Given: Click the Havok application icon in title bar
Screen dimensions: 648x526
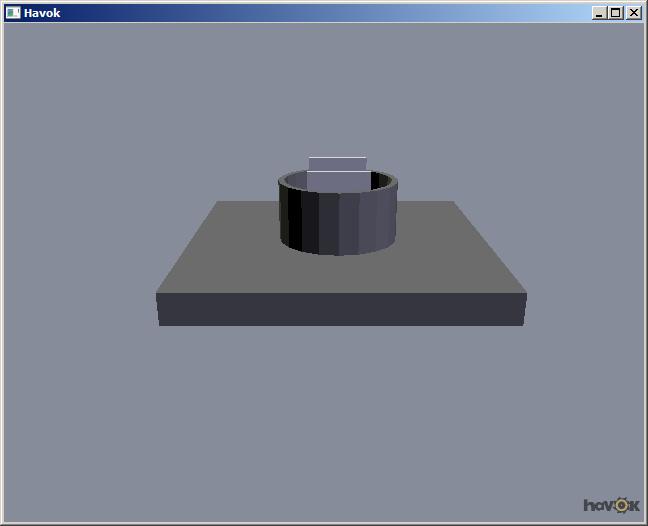Looking at the screenshot, I should [13, 13].
